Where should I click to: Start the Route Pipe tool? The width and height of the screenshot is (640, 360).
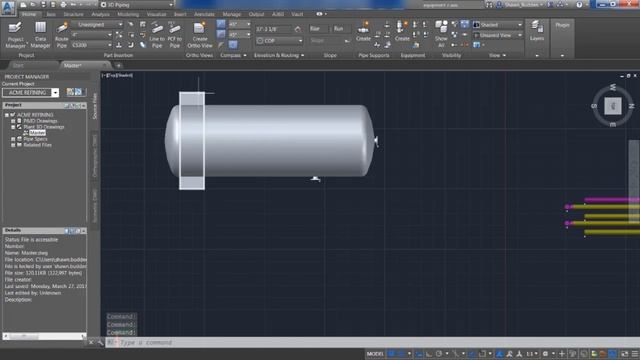tap(62, 35)
